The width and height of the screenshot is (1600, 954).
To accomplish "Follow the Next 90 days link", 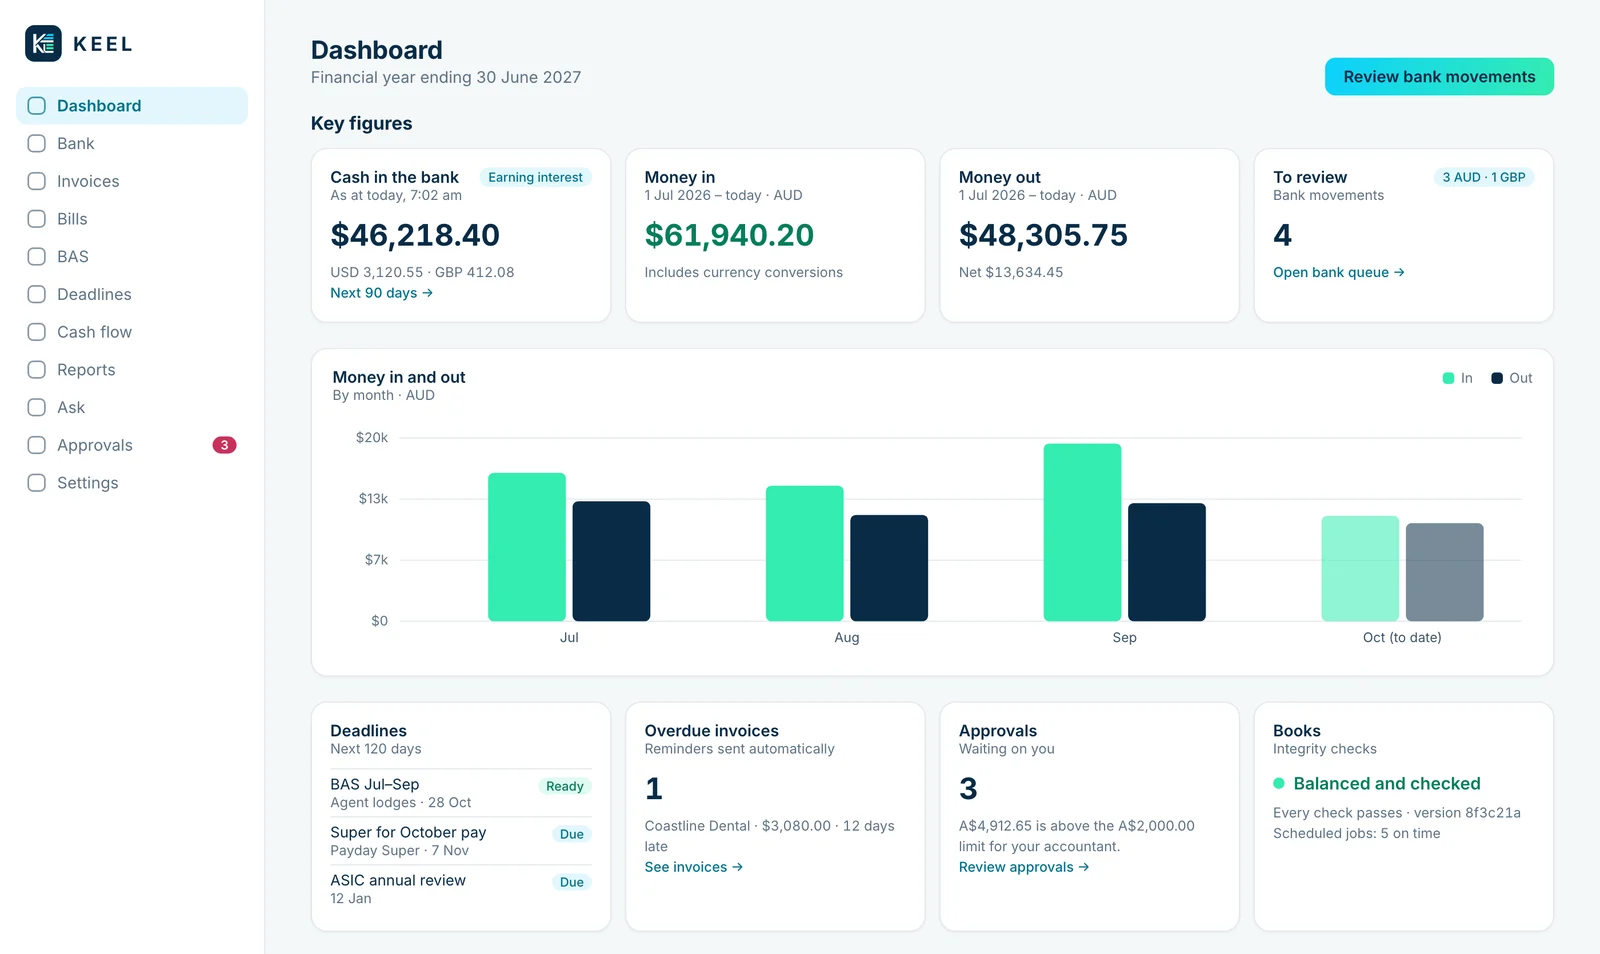I will coord(382,293).
